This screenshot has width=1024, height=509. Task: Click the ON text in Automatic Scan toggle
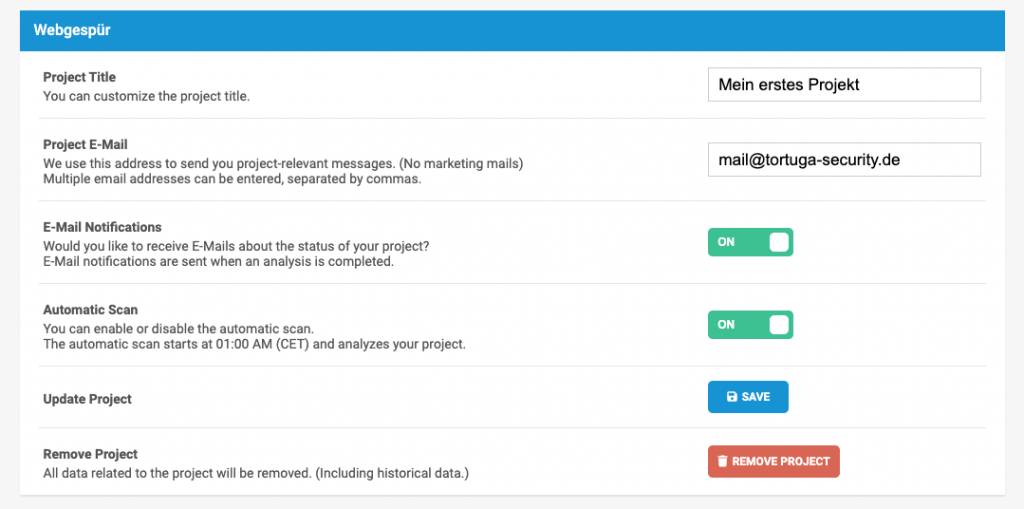pos(726,325)
